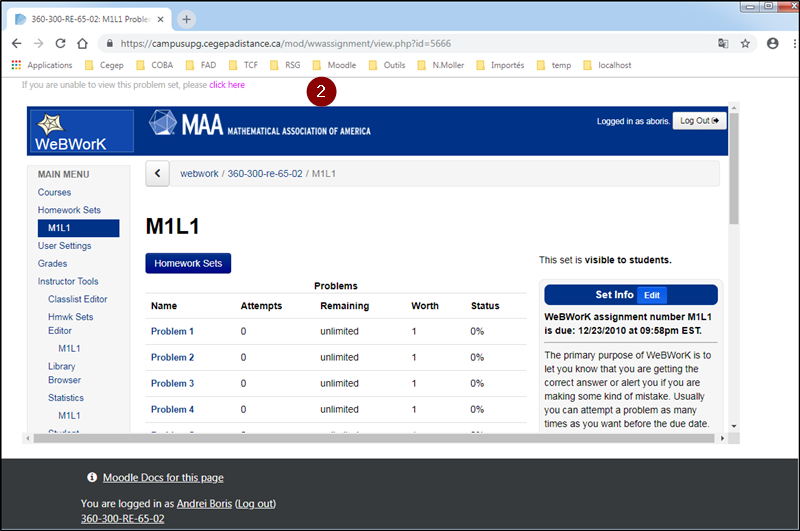
Task: Open the Chrome profile avatar icon
Action: (x=772, y=44)
